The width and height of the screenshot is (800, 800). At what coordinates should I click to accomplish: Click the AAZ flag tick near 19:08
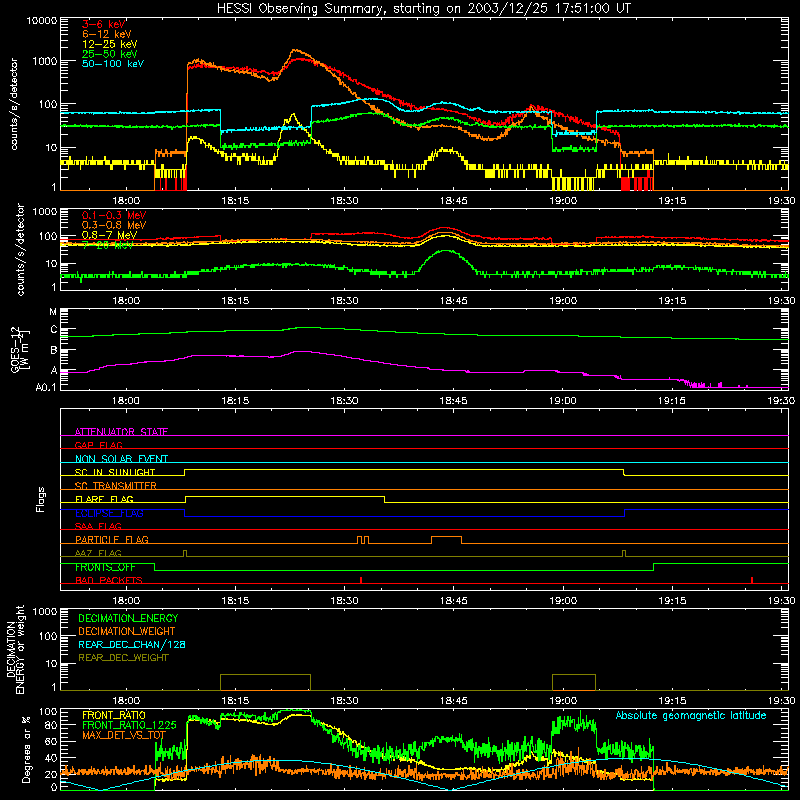[623, 553]
